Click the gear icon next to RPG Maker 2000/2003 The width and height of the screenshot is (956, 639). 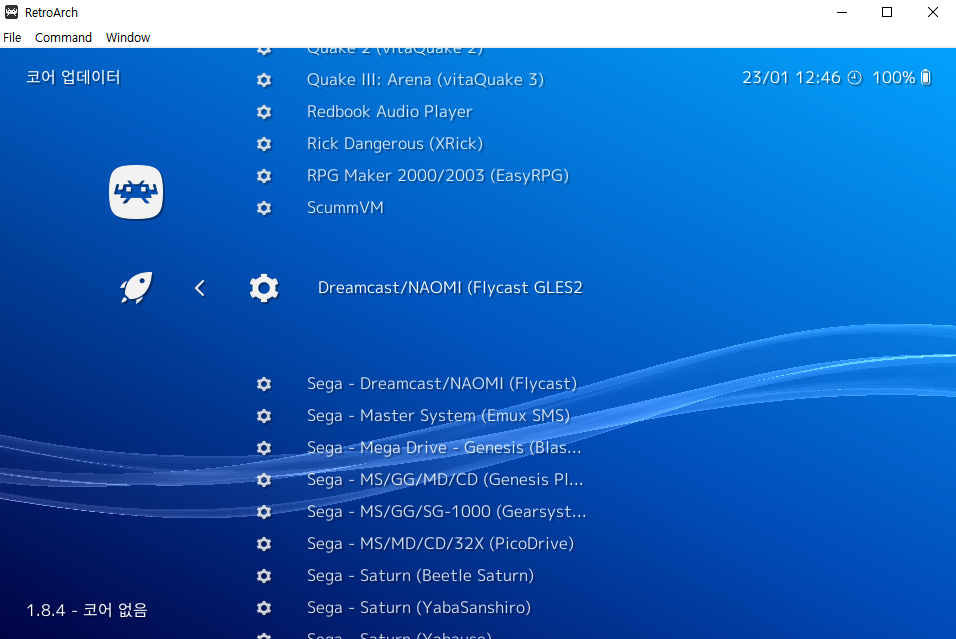tap(264, 176)
